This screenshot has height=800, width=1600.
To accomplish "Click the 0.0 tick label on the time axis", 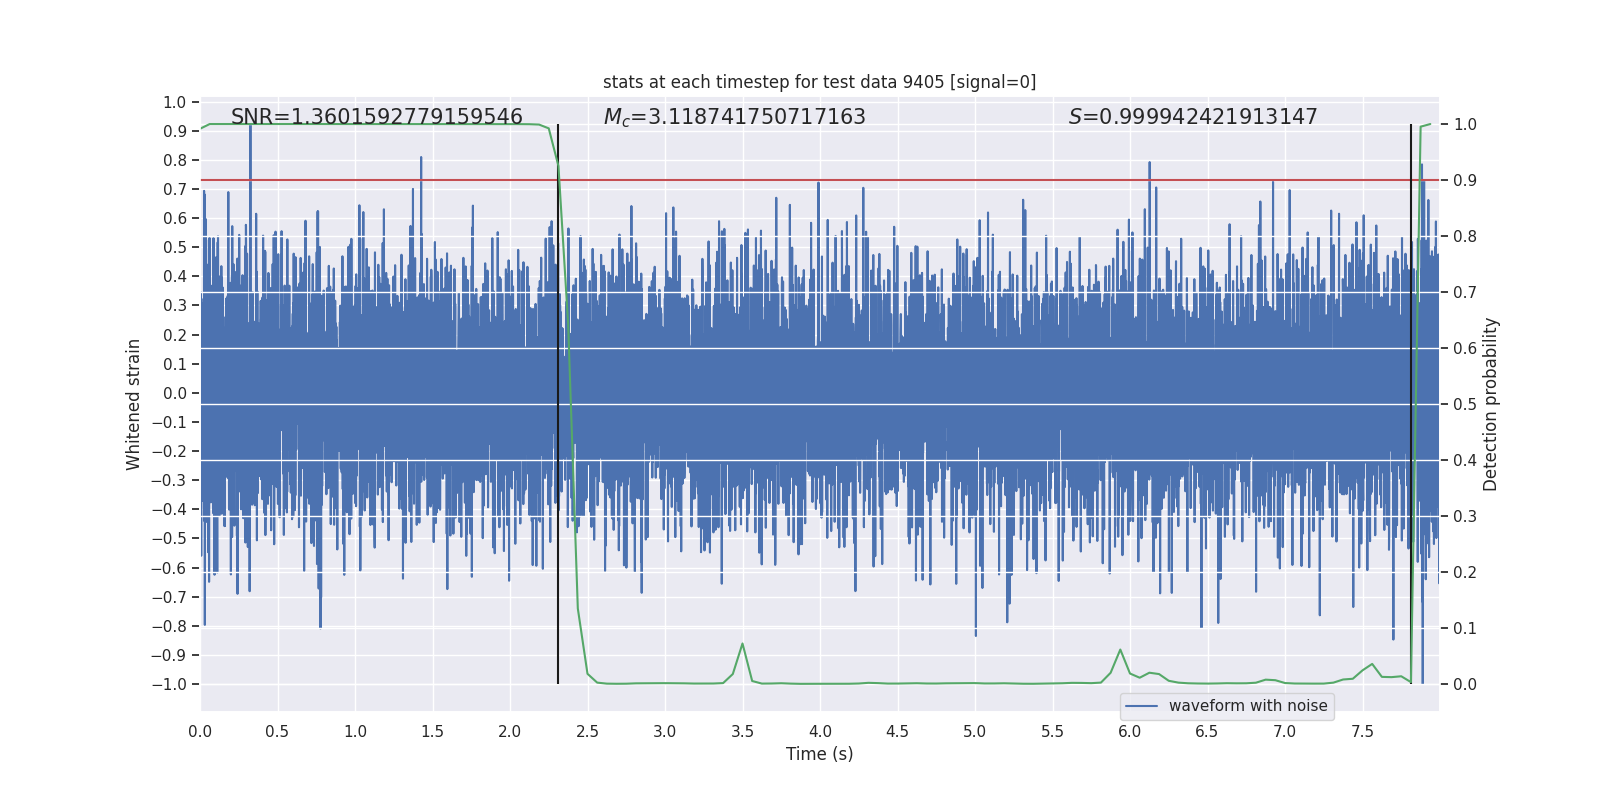I will pyautogui.click(x=200, y=732).
